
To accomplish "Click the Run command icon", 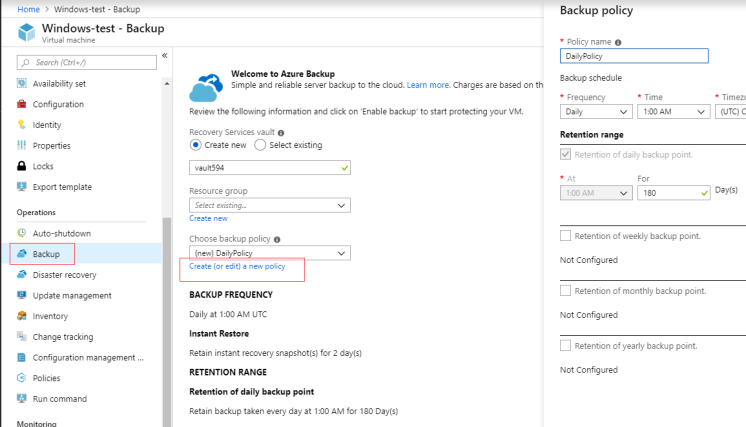I will pyautogui.click(x=21, y=398).
